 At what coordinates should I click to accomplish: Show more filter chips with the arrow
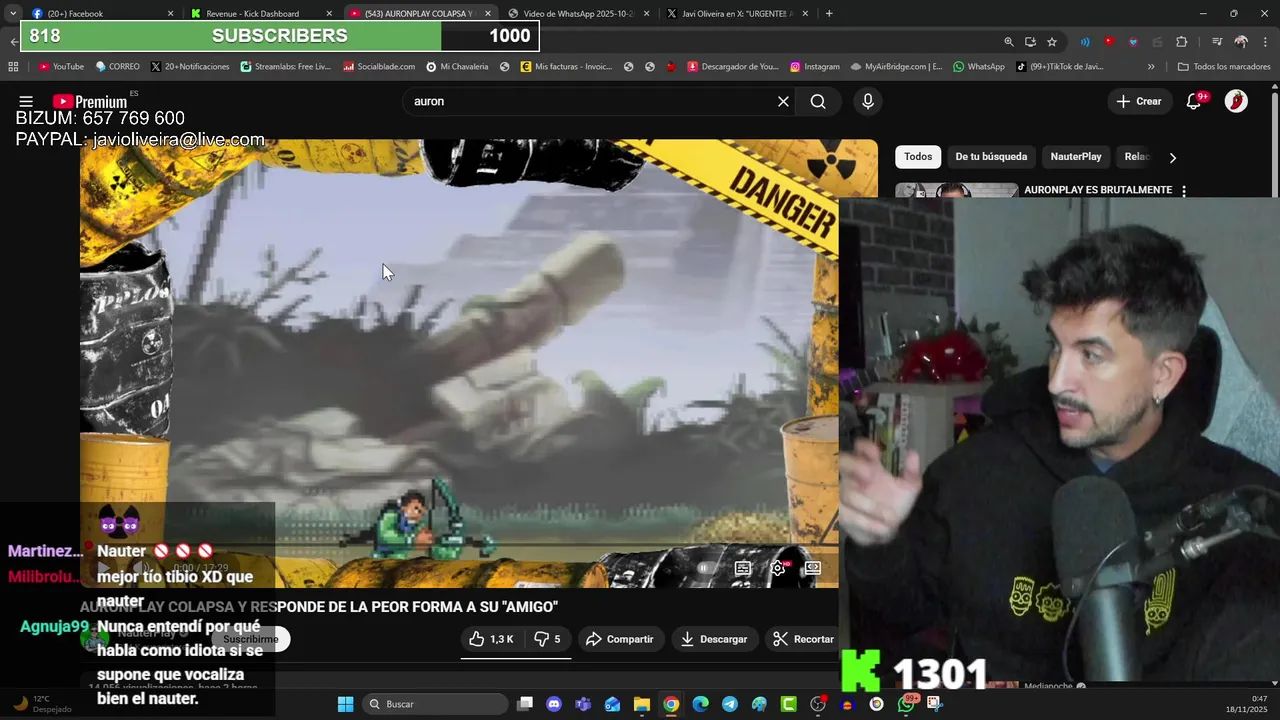pyautogui.click(x=1173, y=157)
